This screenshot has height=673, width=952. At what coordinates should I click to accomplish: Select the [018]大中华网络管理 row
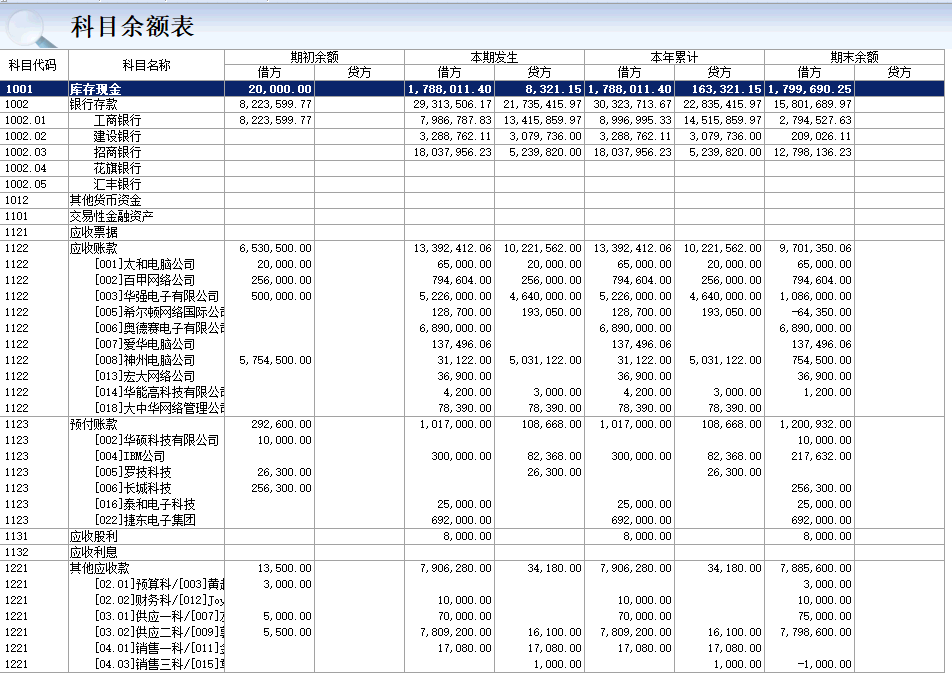(x=472, y=408)
